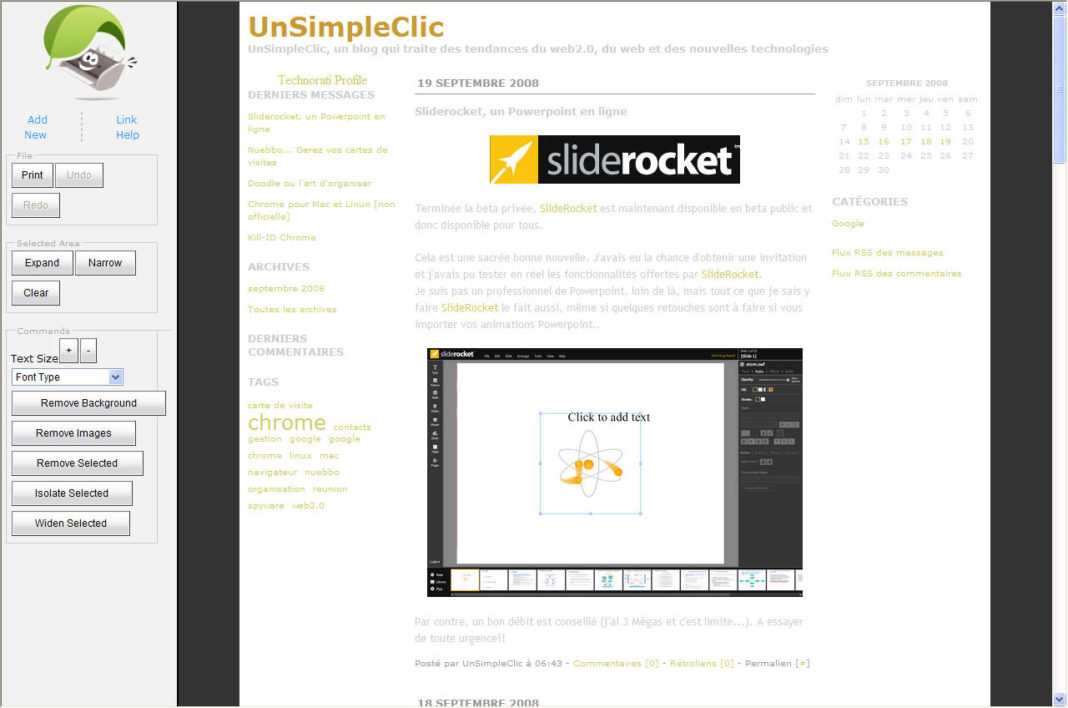Click the Expand selected area button
The height and width of the screenshot is (708, 1068).
click(x=42, y=263)
